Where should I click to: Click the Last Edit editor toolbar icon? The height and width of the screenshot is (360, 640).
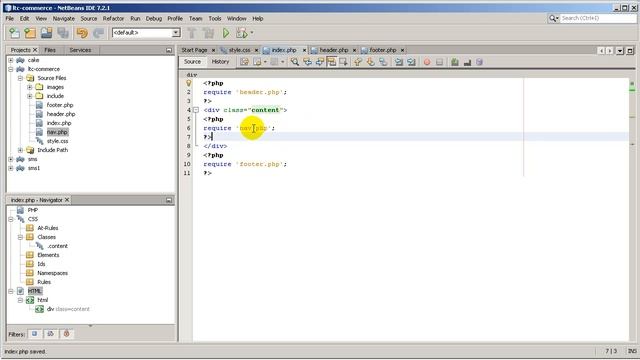(x=244, y=62)
